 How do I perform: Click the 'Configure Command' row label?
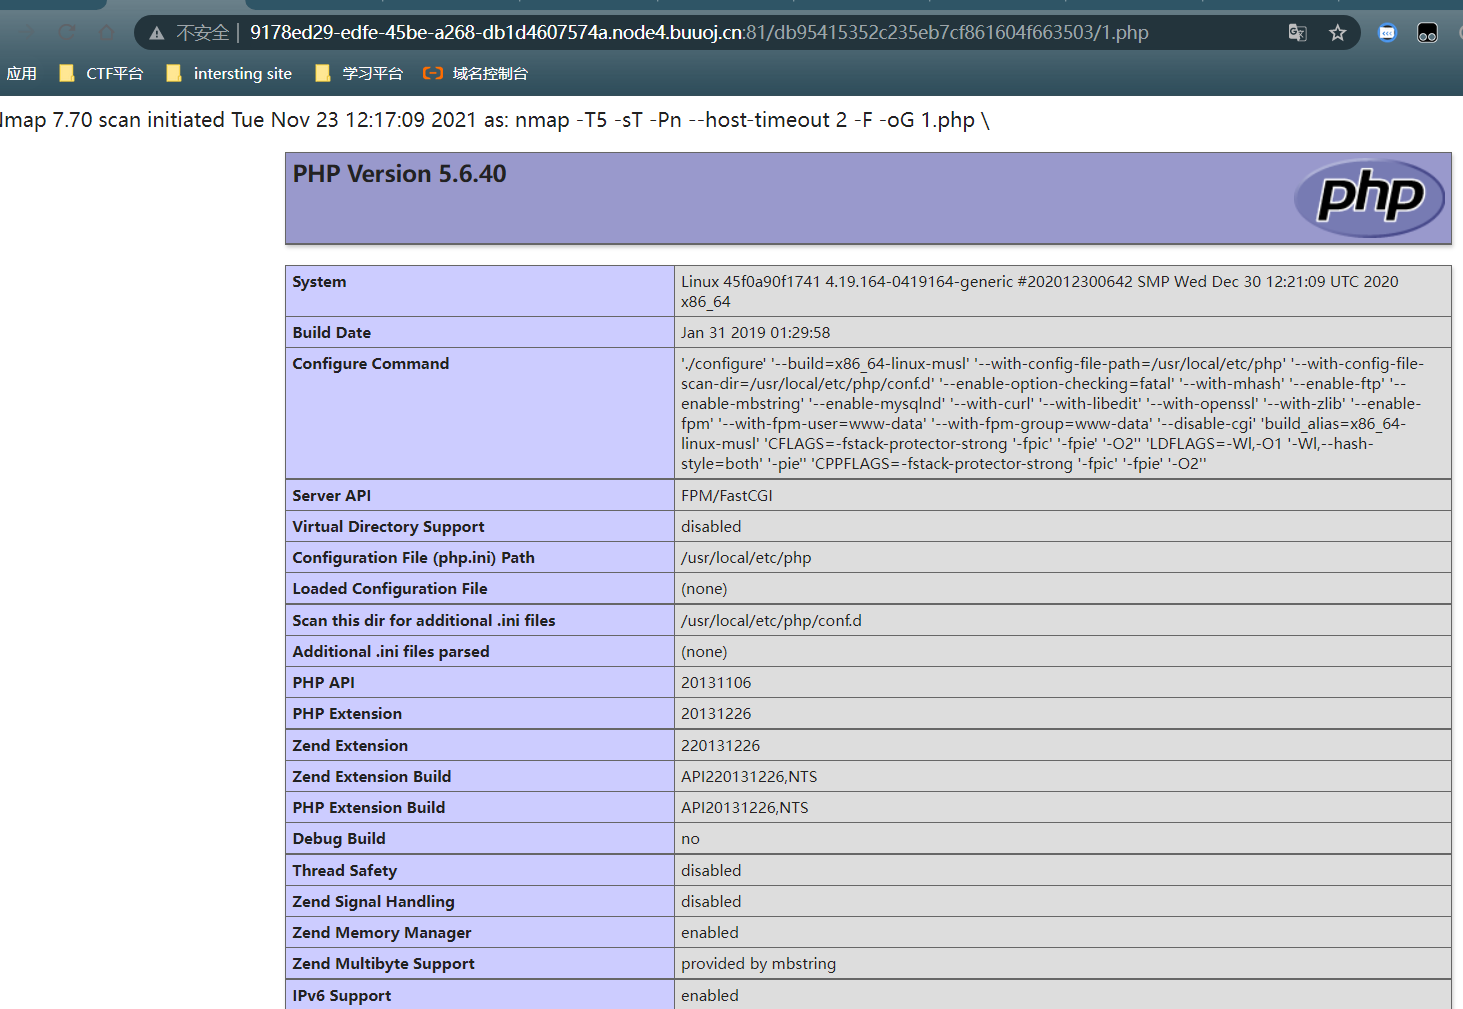coord(370,364)
